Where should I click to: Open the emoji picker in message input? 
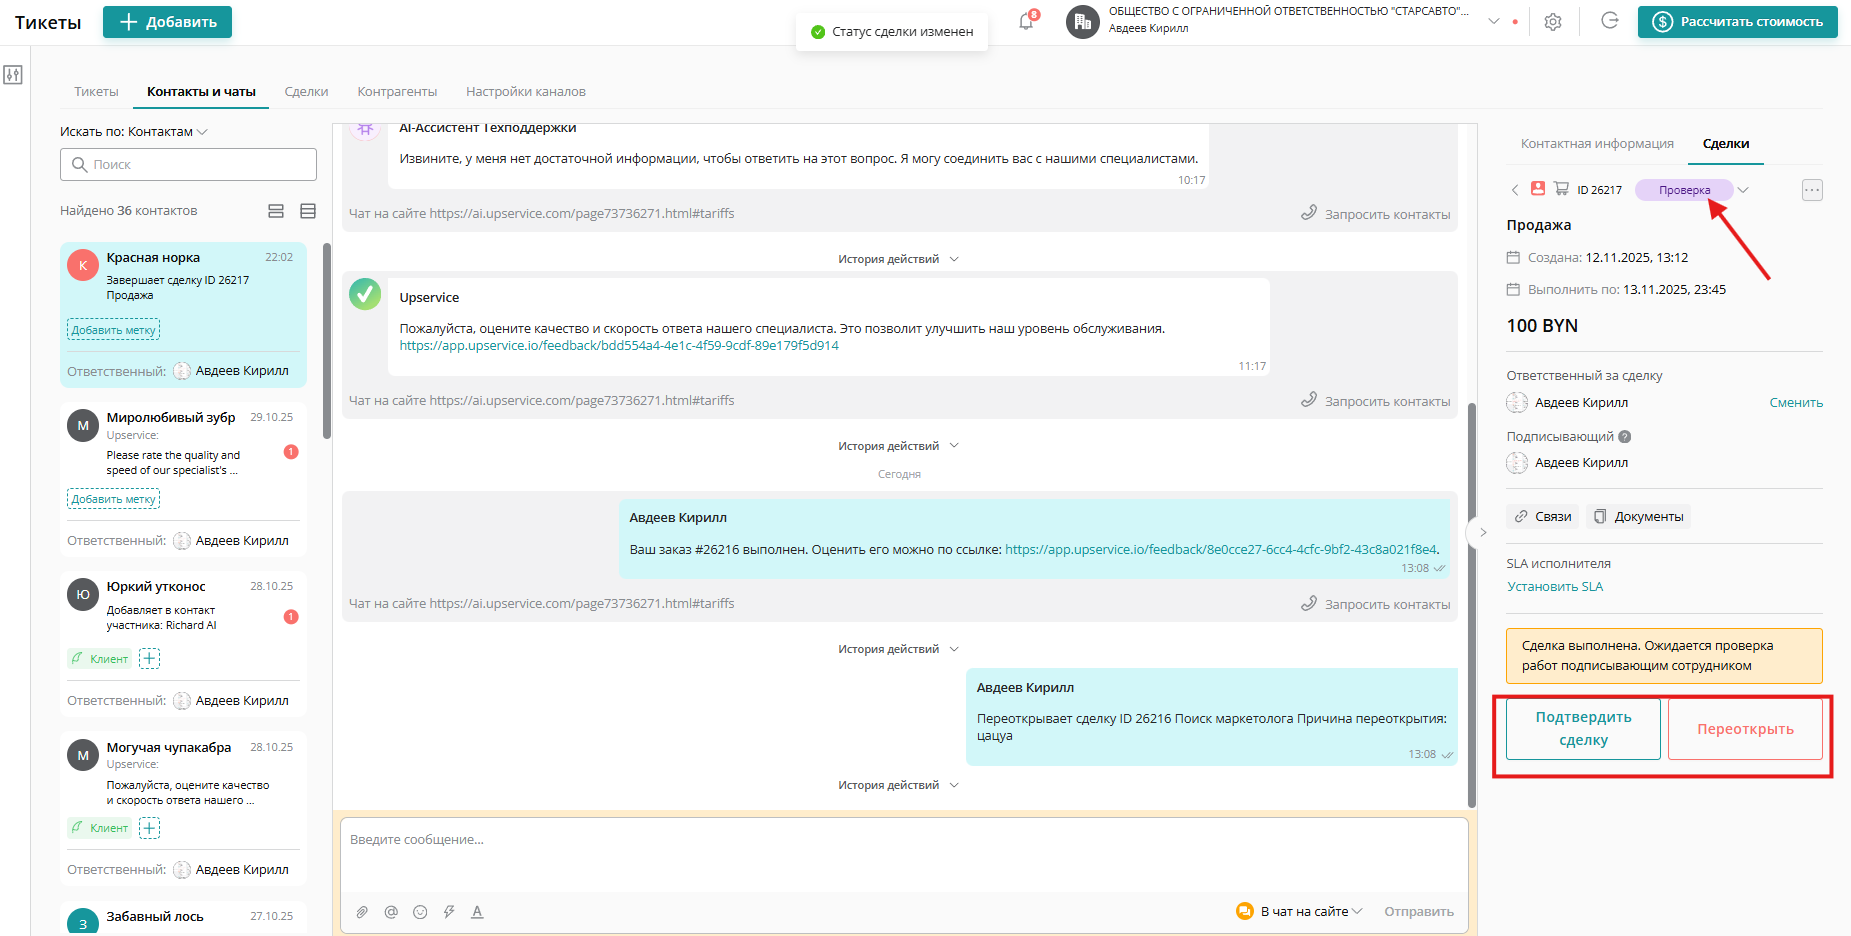point(419,911)
